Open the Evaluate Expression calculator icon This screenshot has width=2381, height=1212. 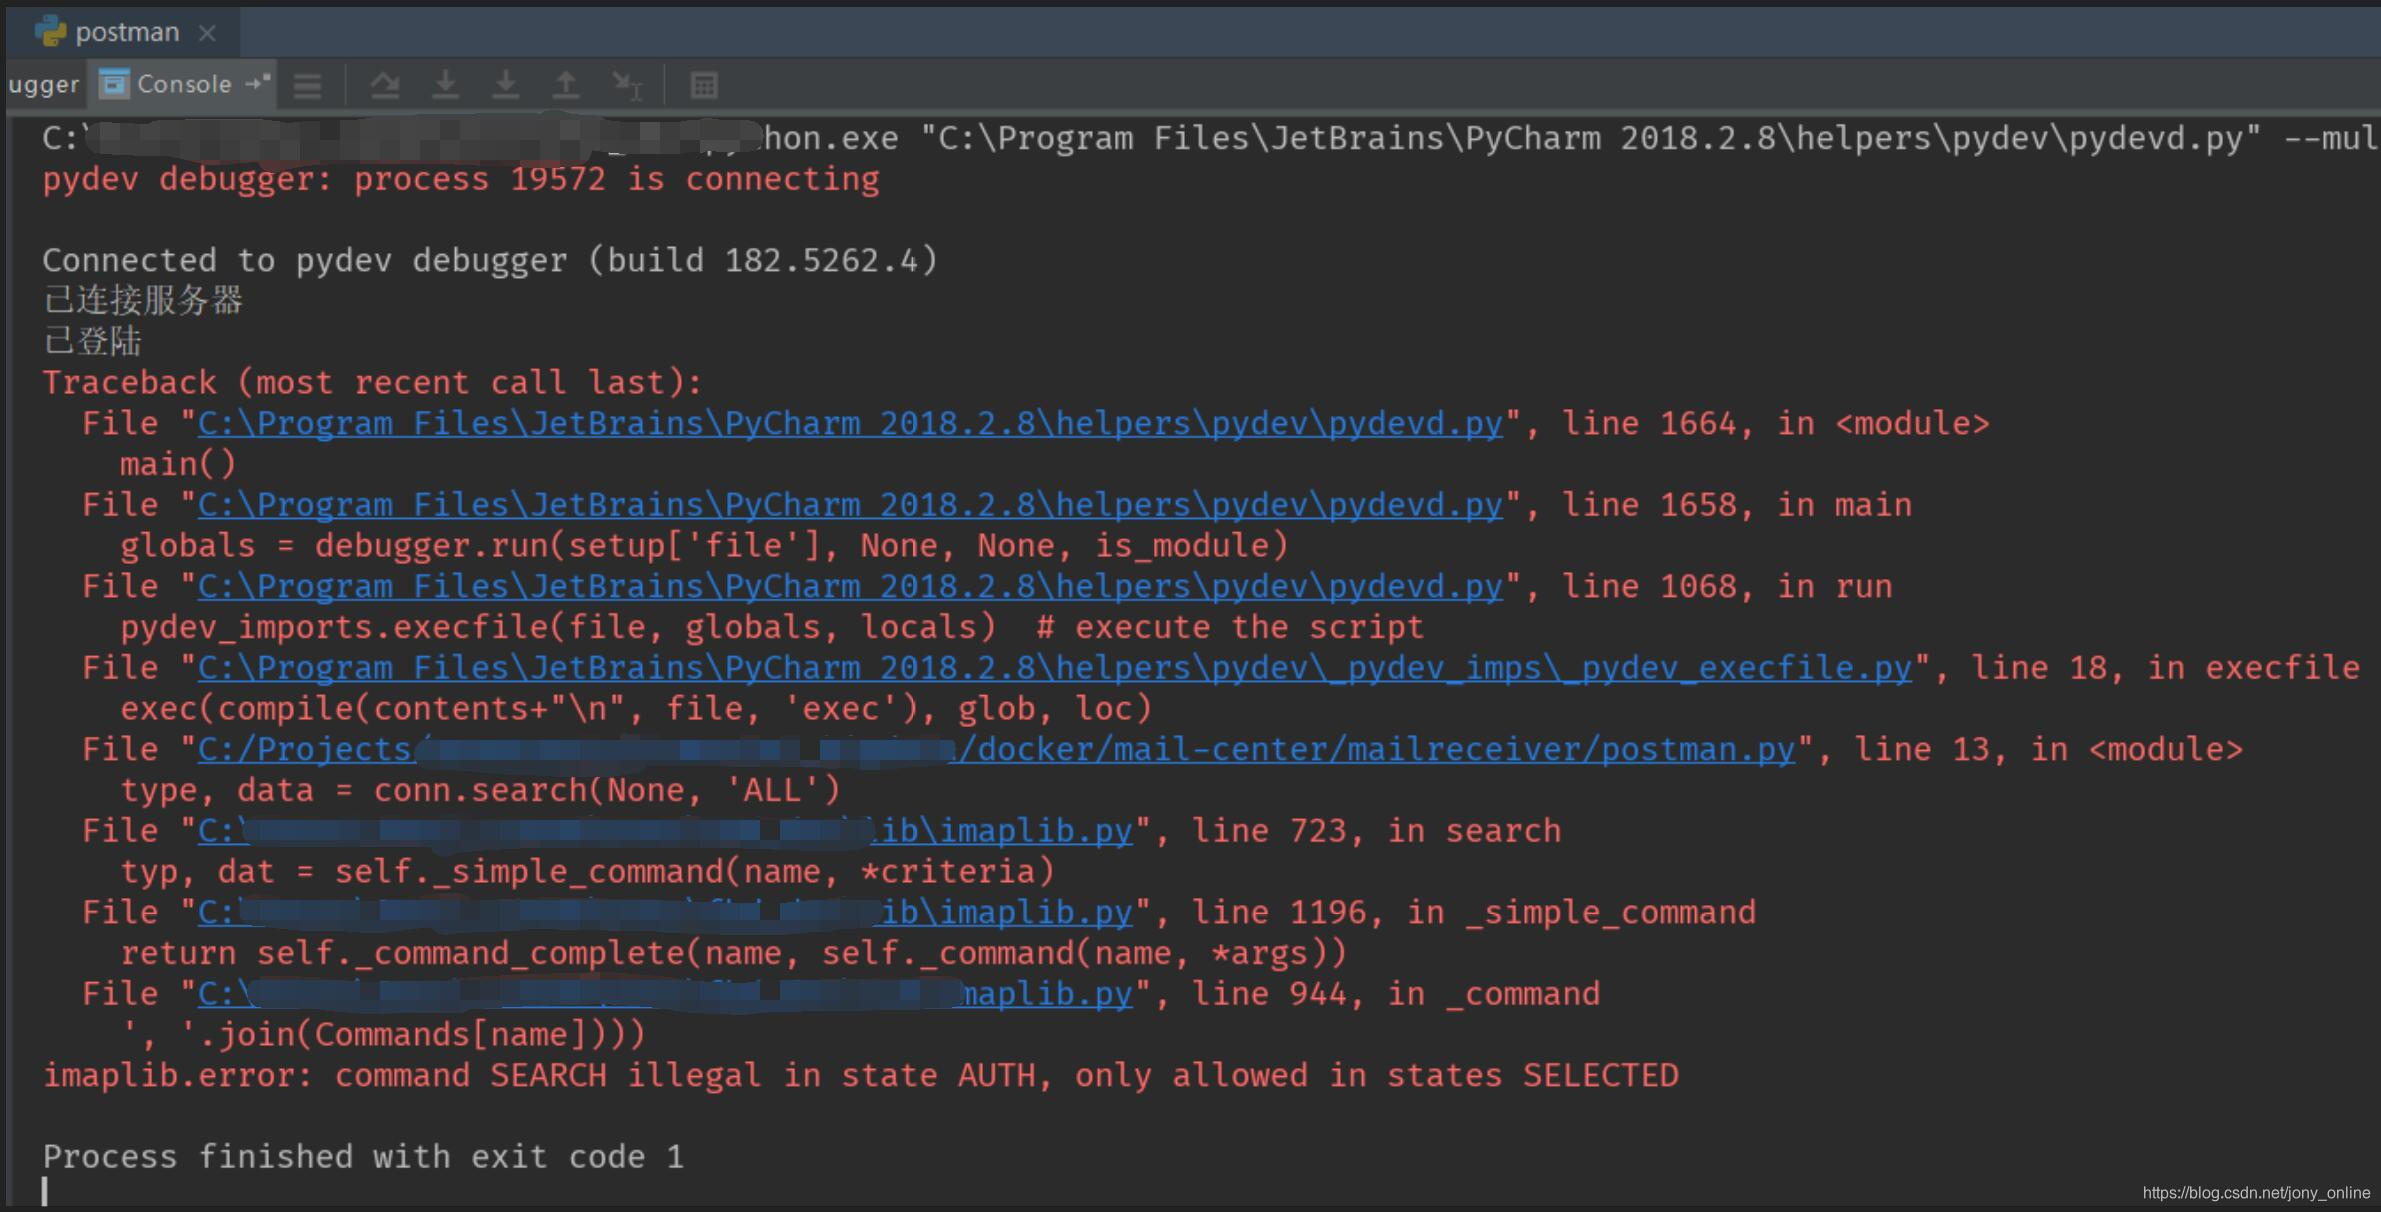point(704,86)
